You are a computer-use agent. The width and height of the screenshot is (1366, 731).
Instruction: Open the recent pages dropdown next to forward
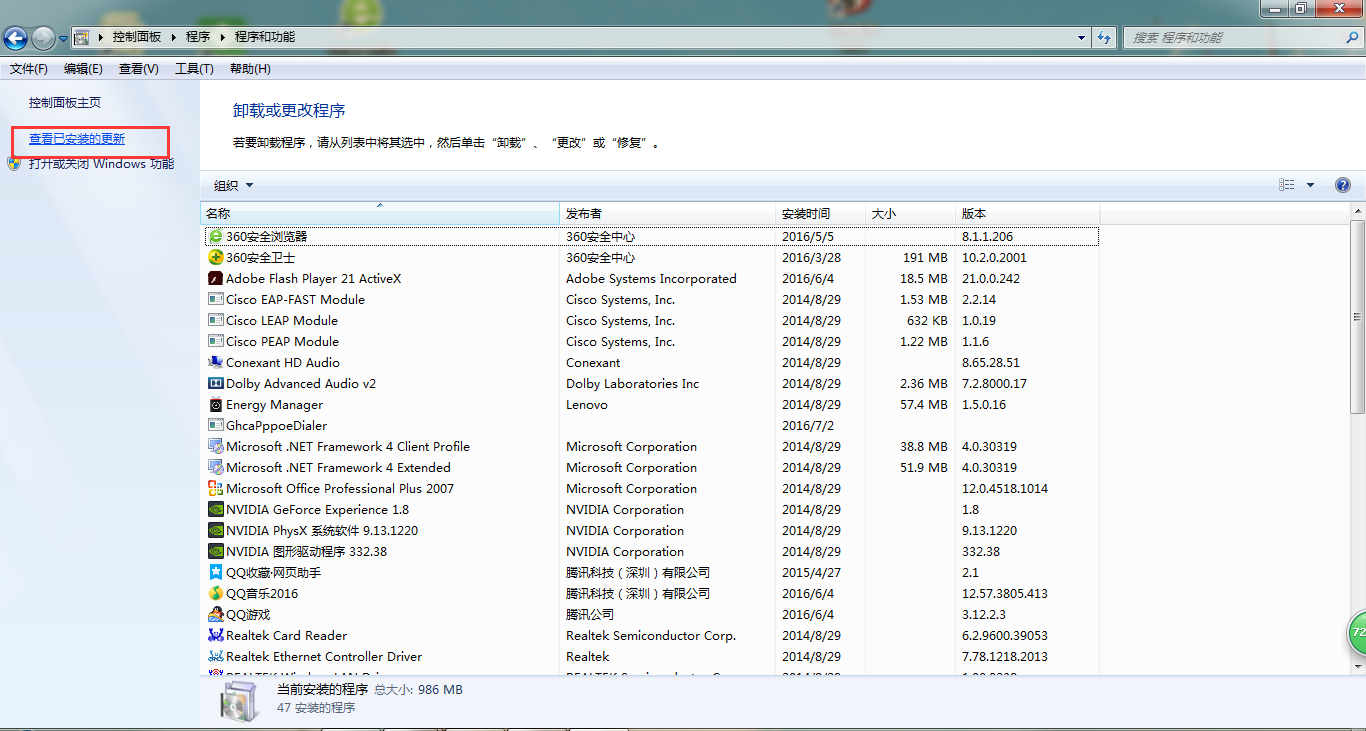click(63, 38)
